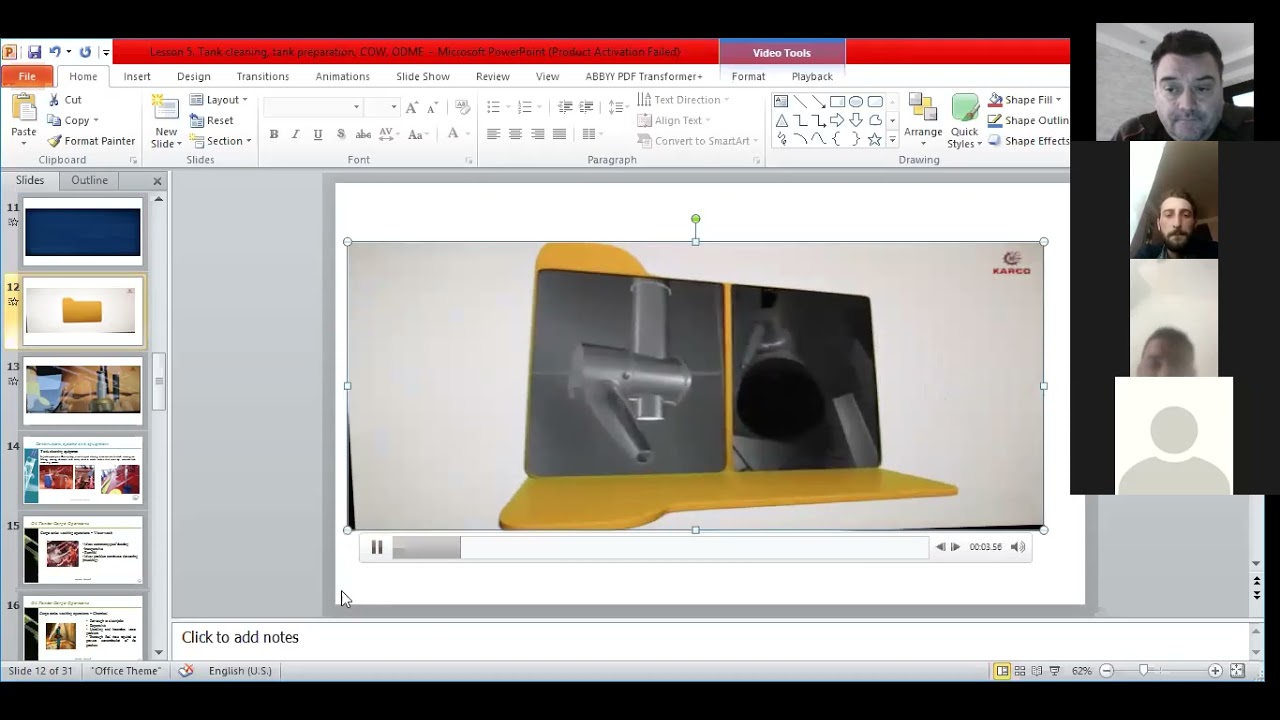Click the Format Painter brush

90,141
